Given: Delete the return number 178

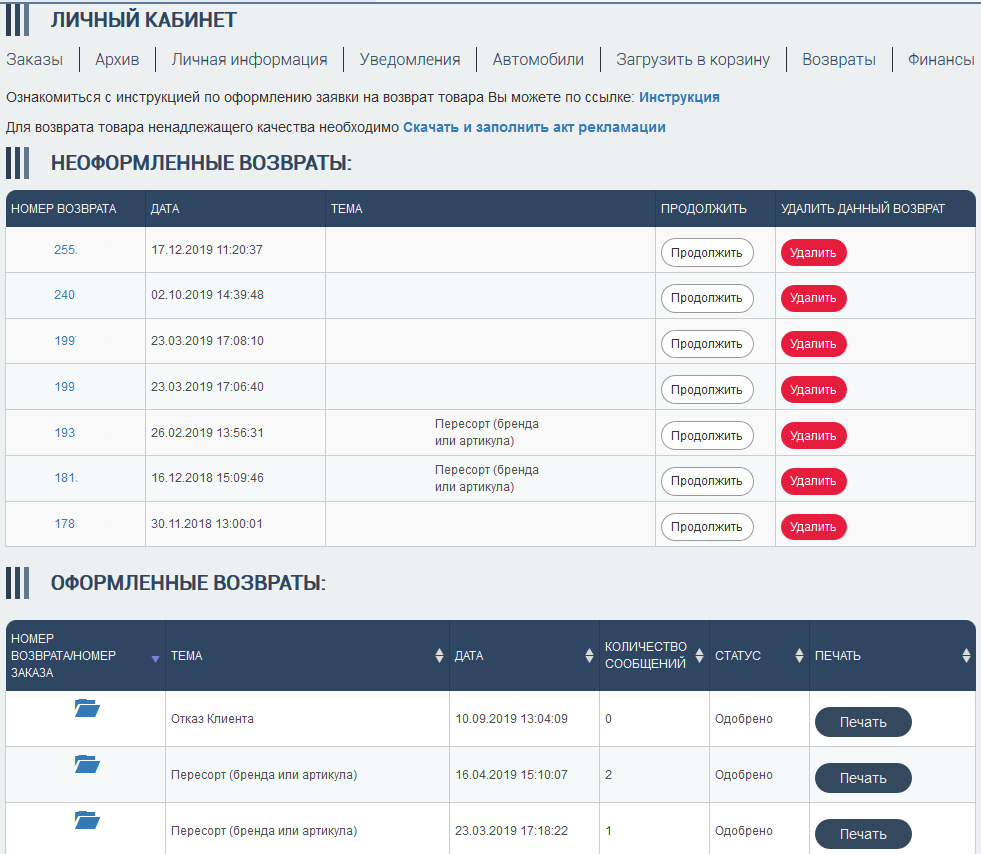Looking at the screenshot, I should click(813, 527).
